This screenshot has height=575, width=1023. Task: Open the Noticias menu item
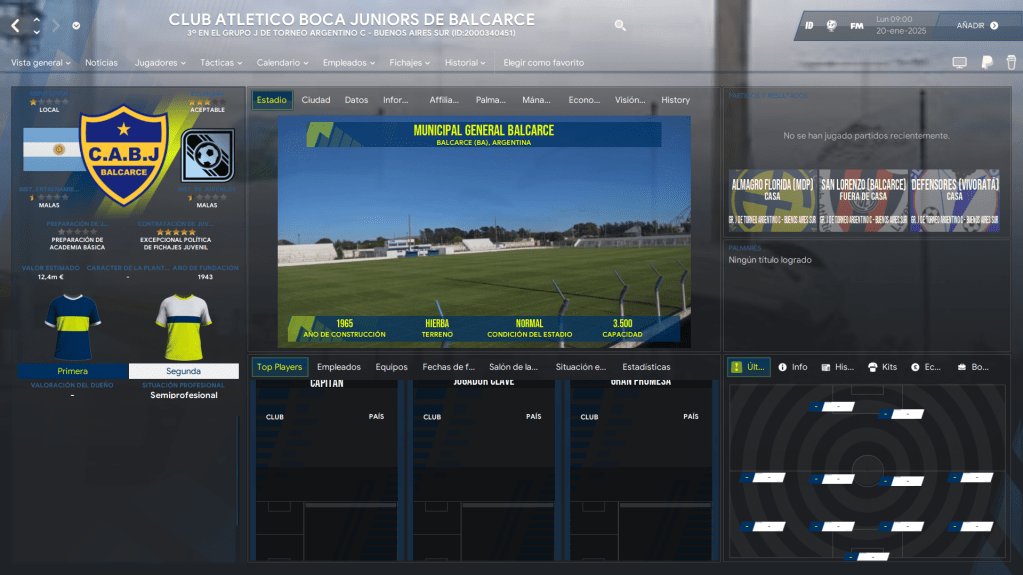101,63
